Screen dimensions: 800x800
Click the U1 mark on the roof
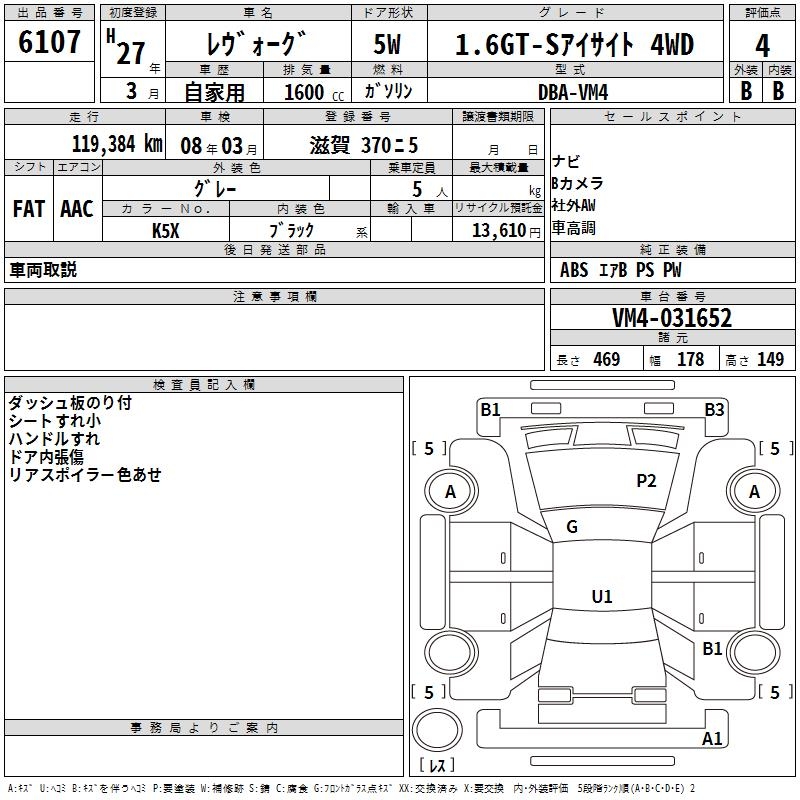point(602,596)
